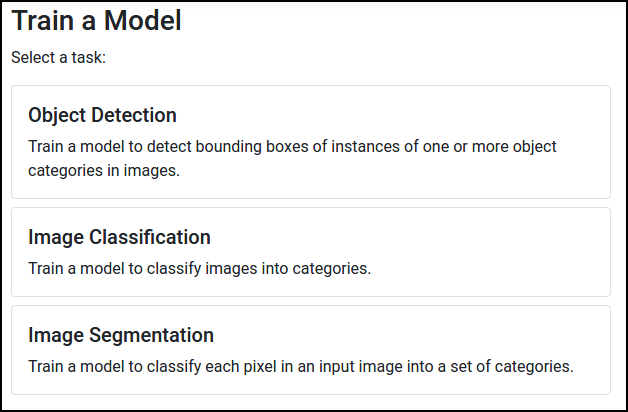Click empty space right of Object Detection title
This screenshot has height=412, width=628.
point(392,115)
